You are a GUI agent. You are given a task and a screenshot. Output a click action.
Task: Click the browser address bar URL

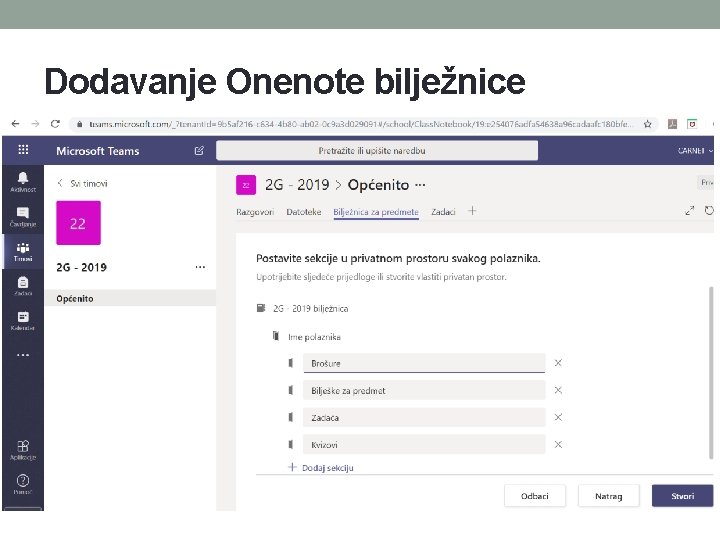point(360,124)
